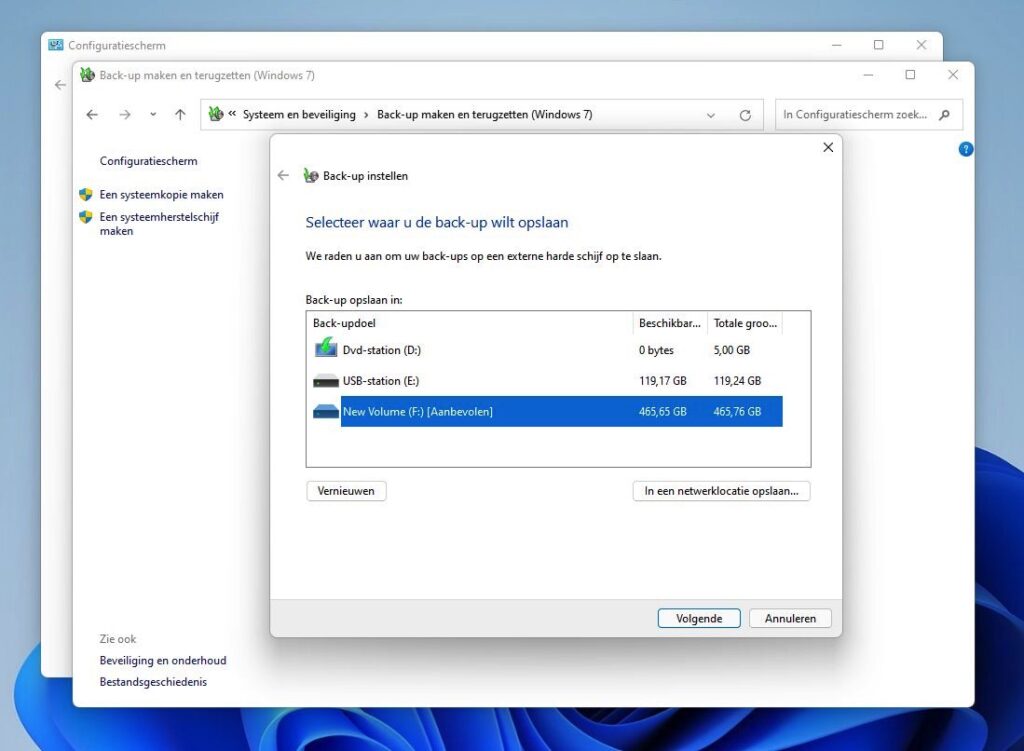Click the 119,17 GB available value

[x=662, y=381]
